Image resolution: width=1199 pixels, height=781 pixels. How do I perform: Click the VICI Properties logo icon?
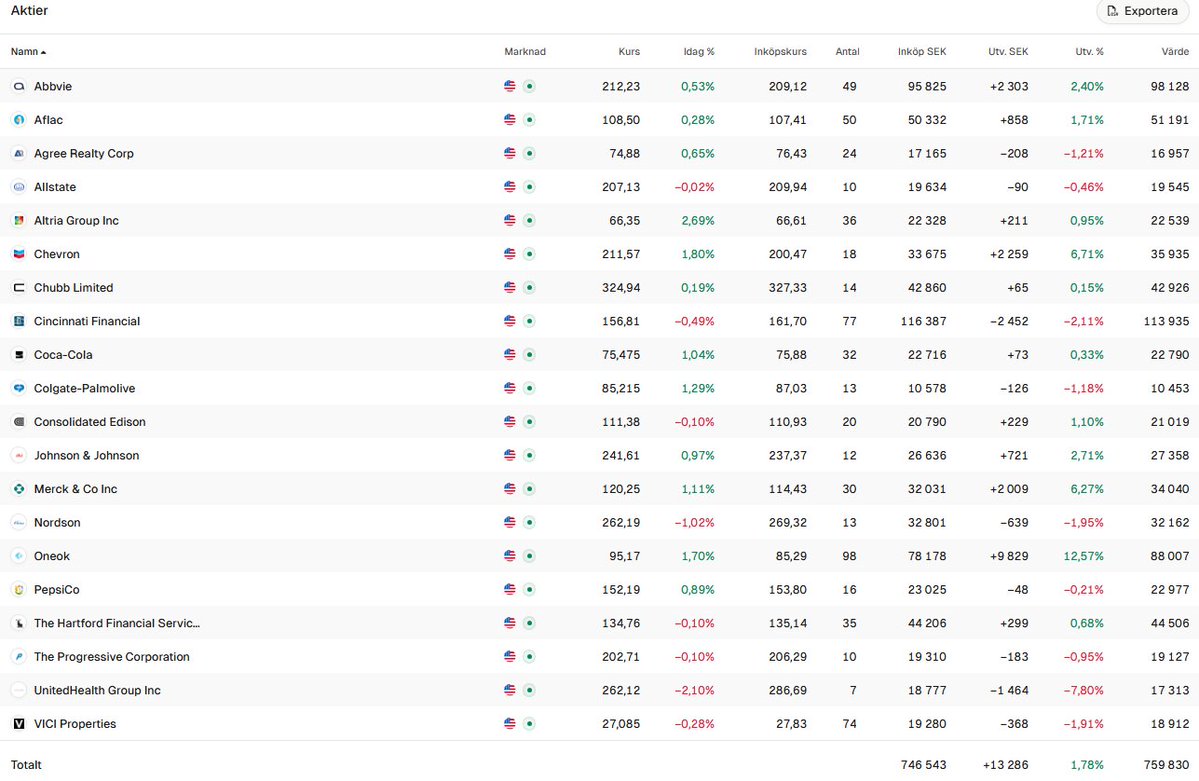(x=19, y=724)
